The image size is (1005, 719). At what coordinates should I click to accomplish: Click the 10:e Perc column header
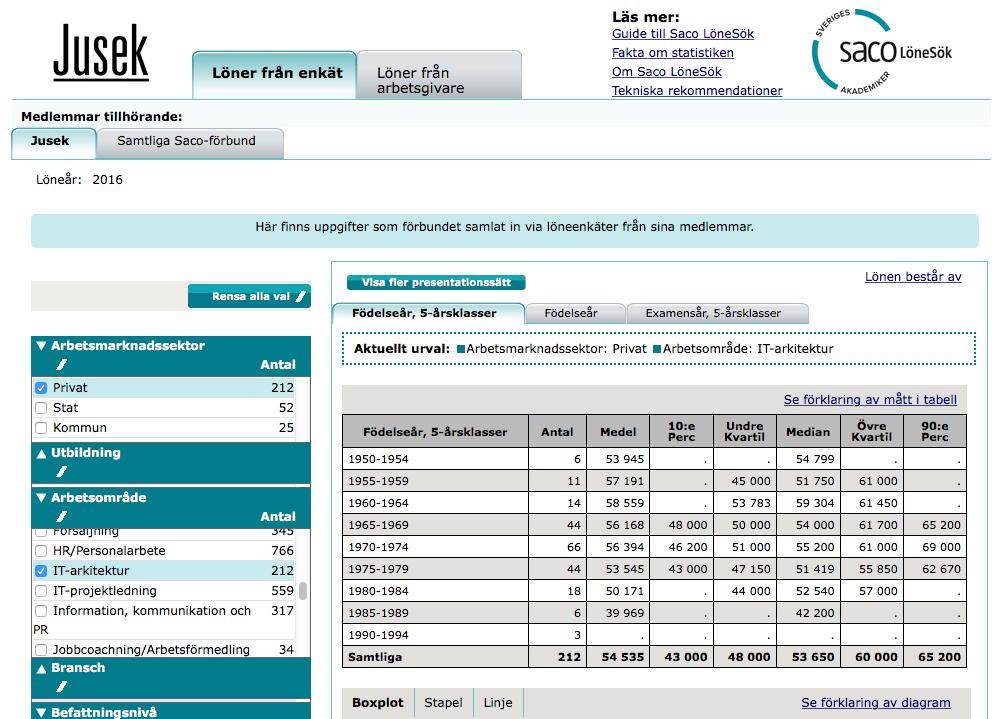click(681, 432)
